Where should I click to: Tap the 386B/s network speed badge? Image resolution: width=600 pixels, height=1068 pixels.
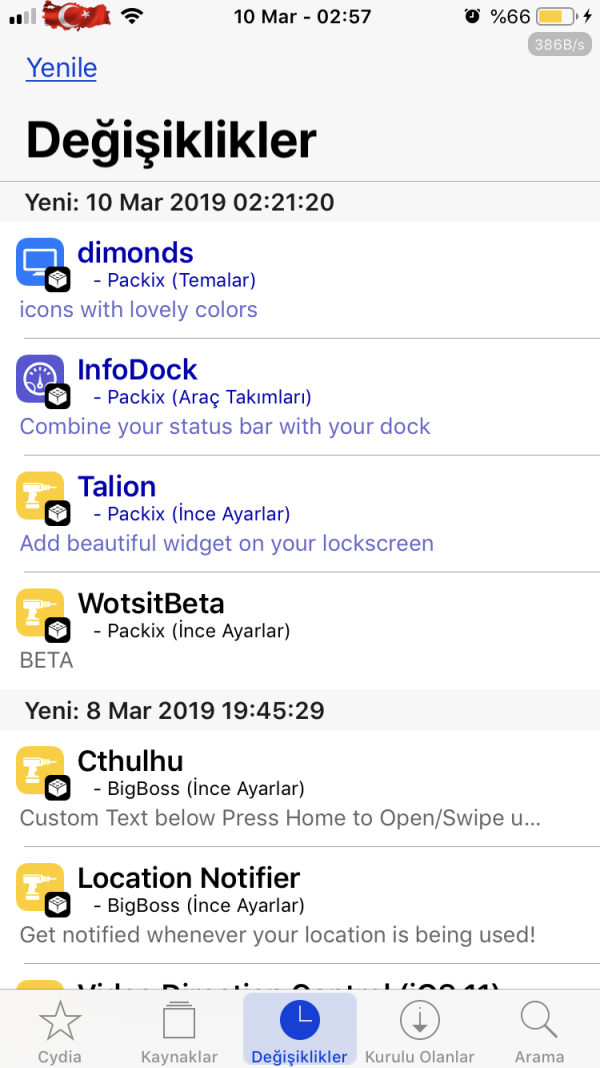click(559, 45)
